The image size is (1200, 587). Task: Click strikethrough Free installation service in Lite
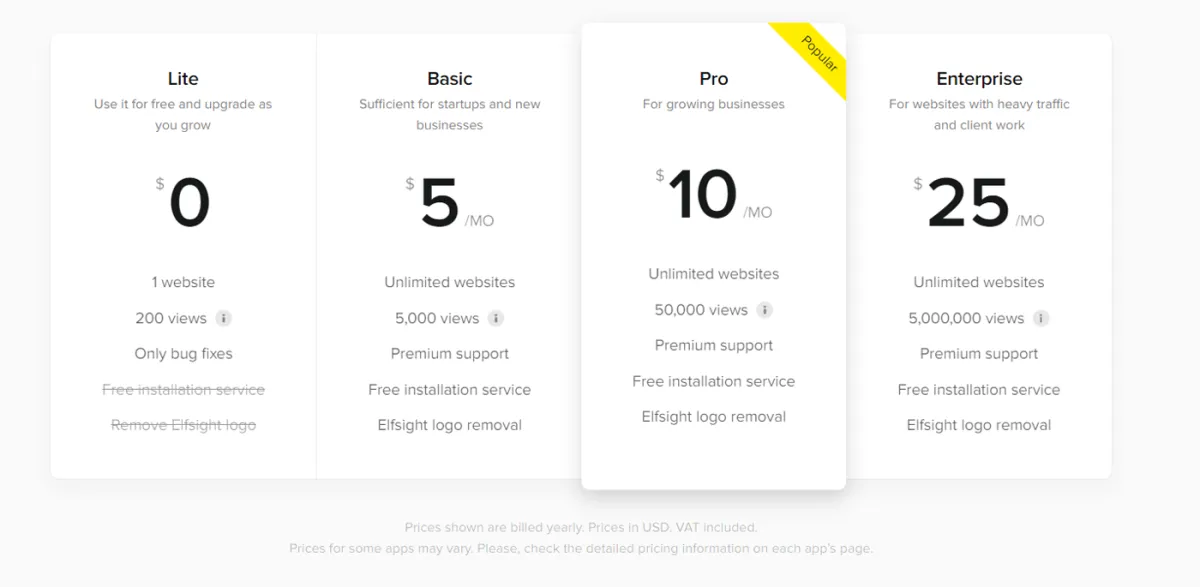click(x=183, y=390)
